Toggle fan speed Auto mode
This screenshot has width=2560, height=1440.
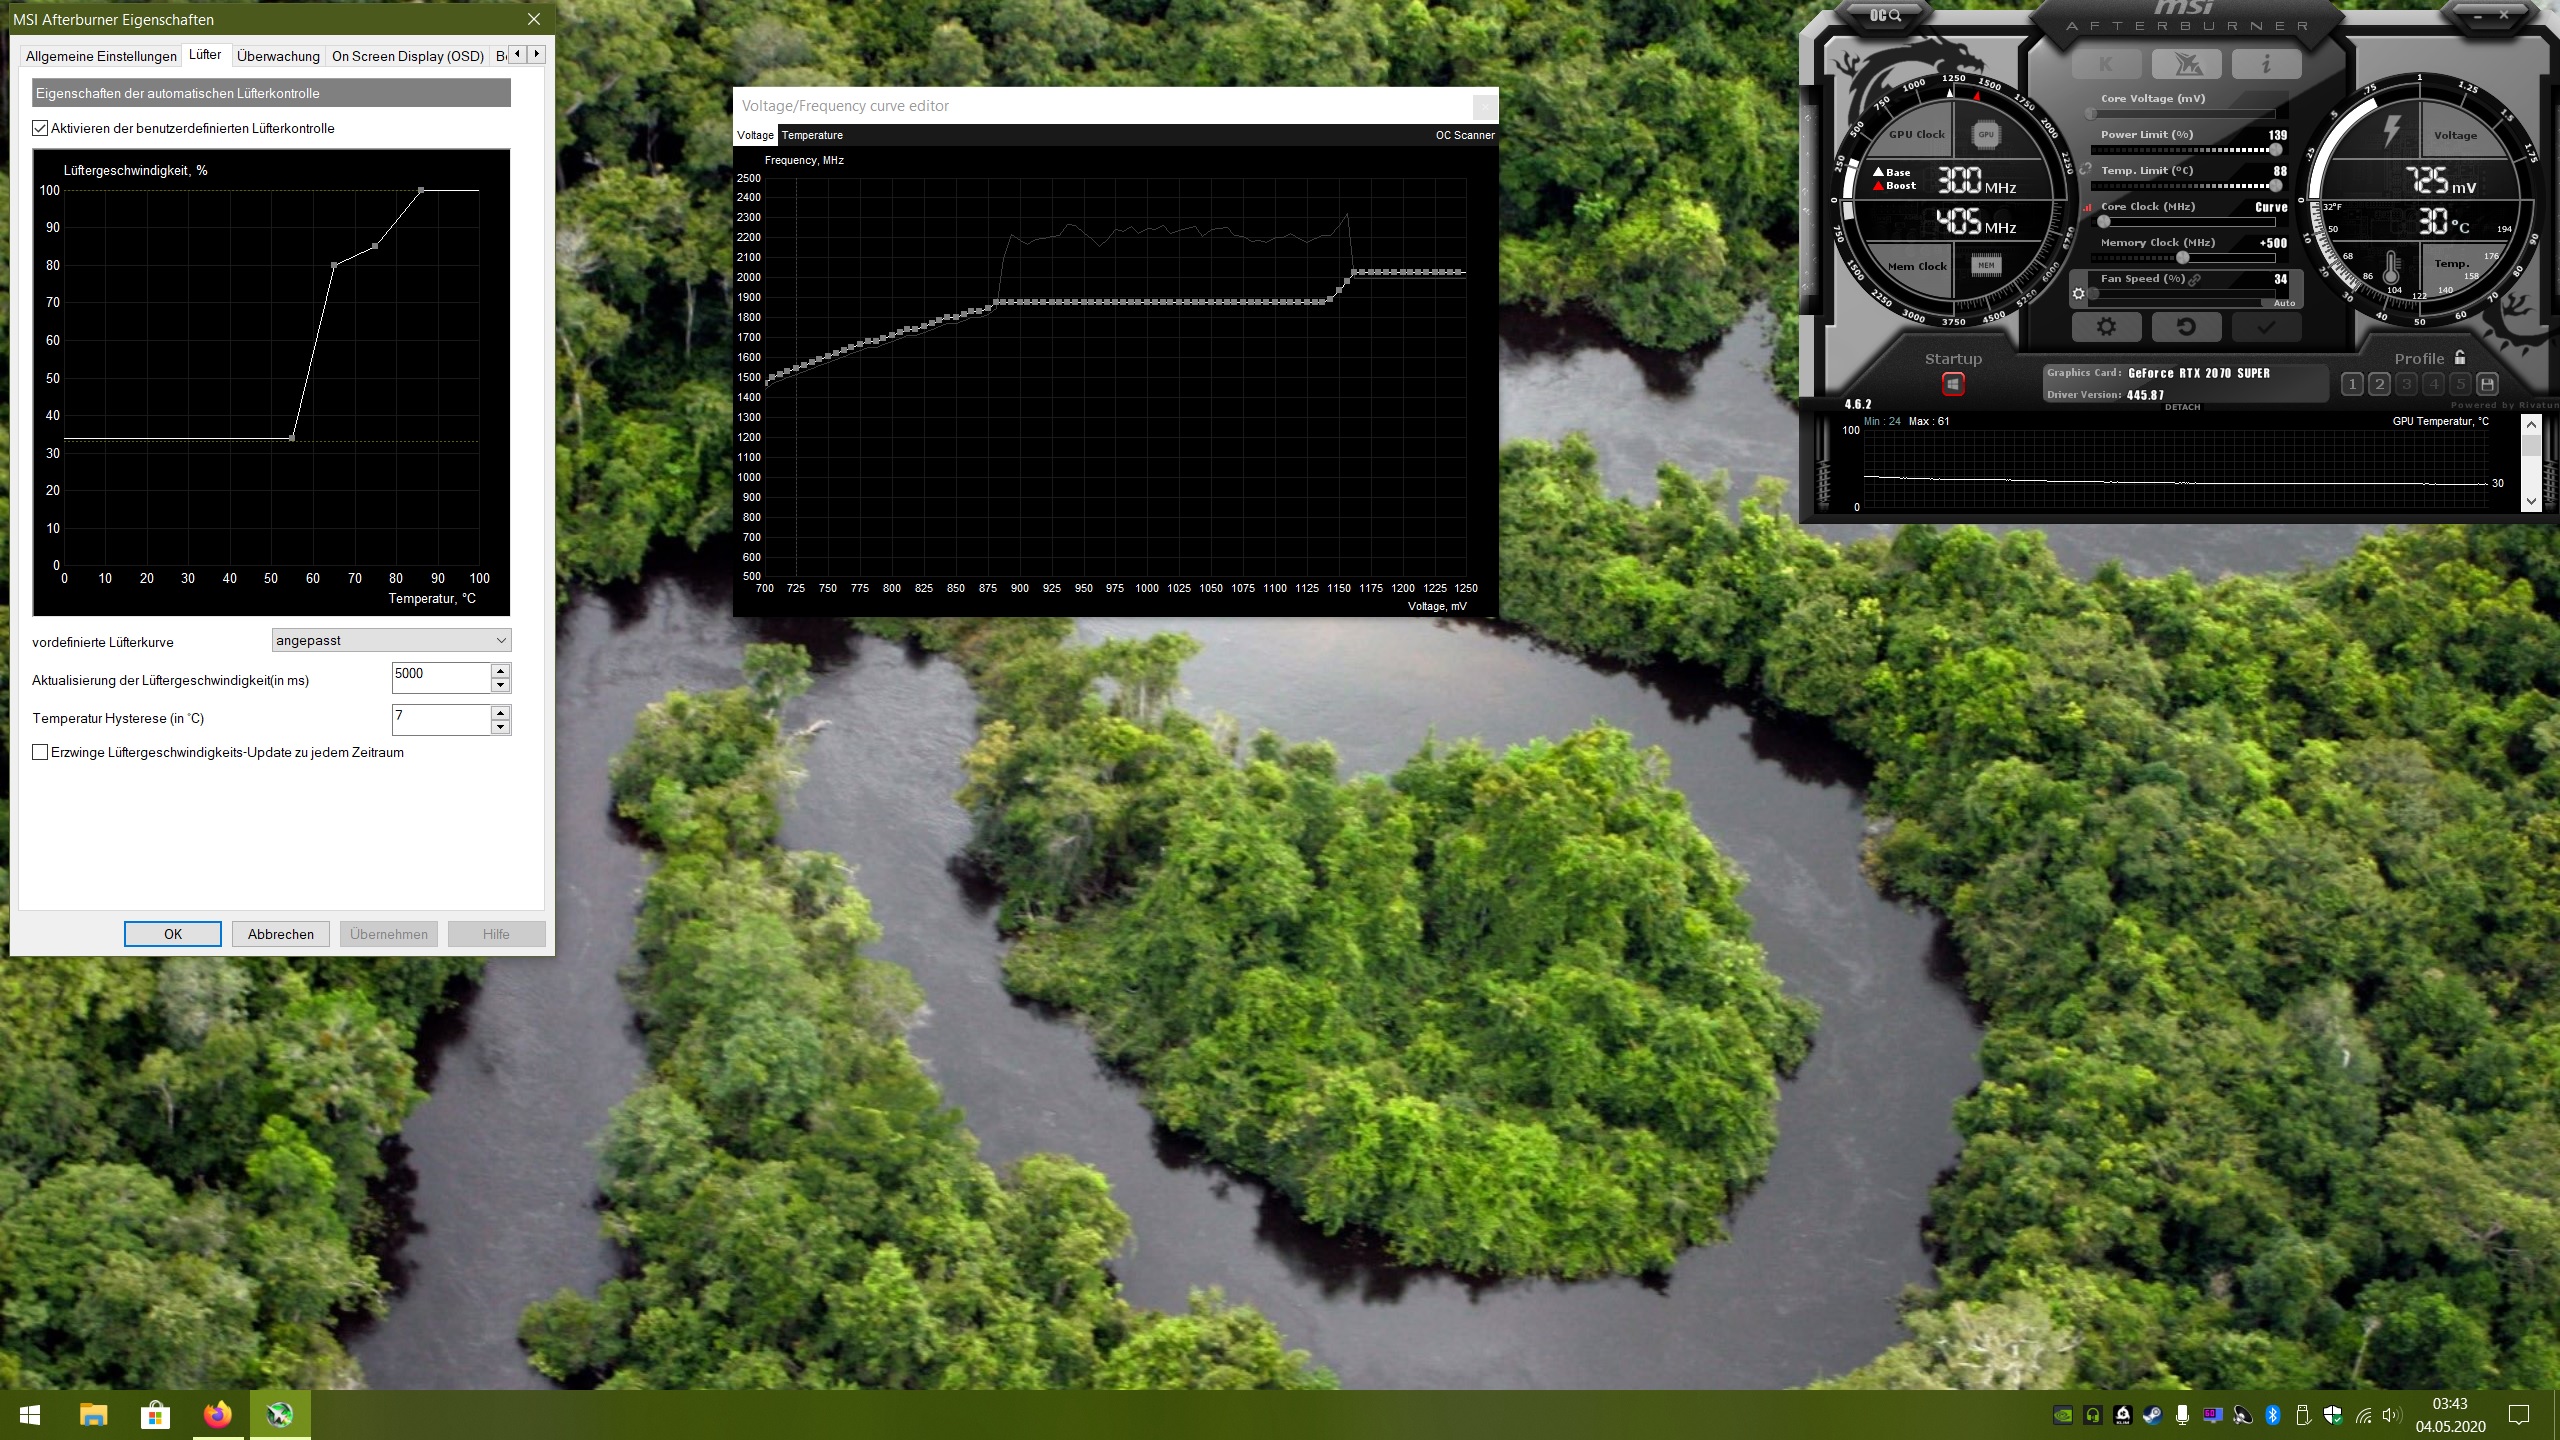coord(2284,302)
